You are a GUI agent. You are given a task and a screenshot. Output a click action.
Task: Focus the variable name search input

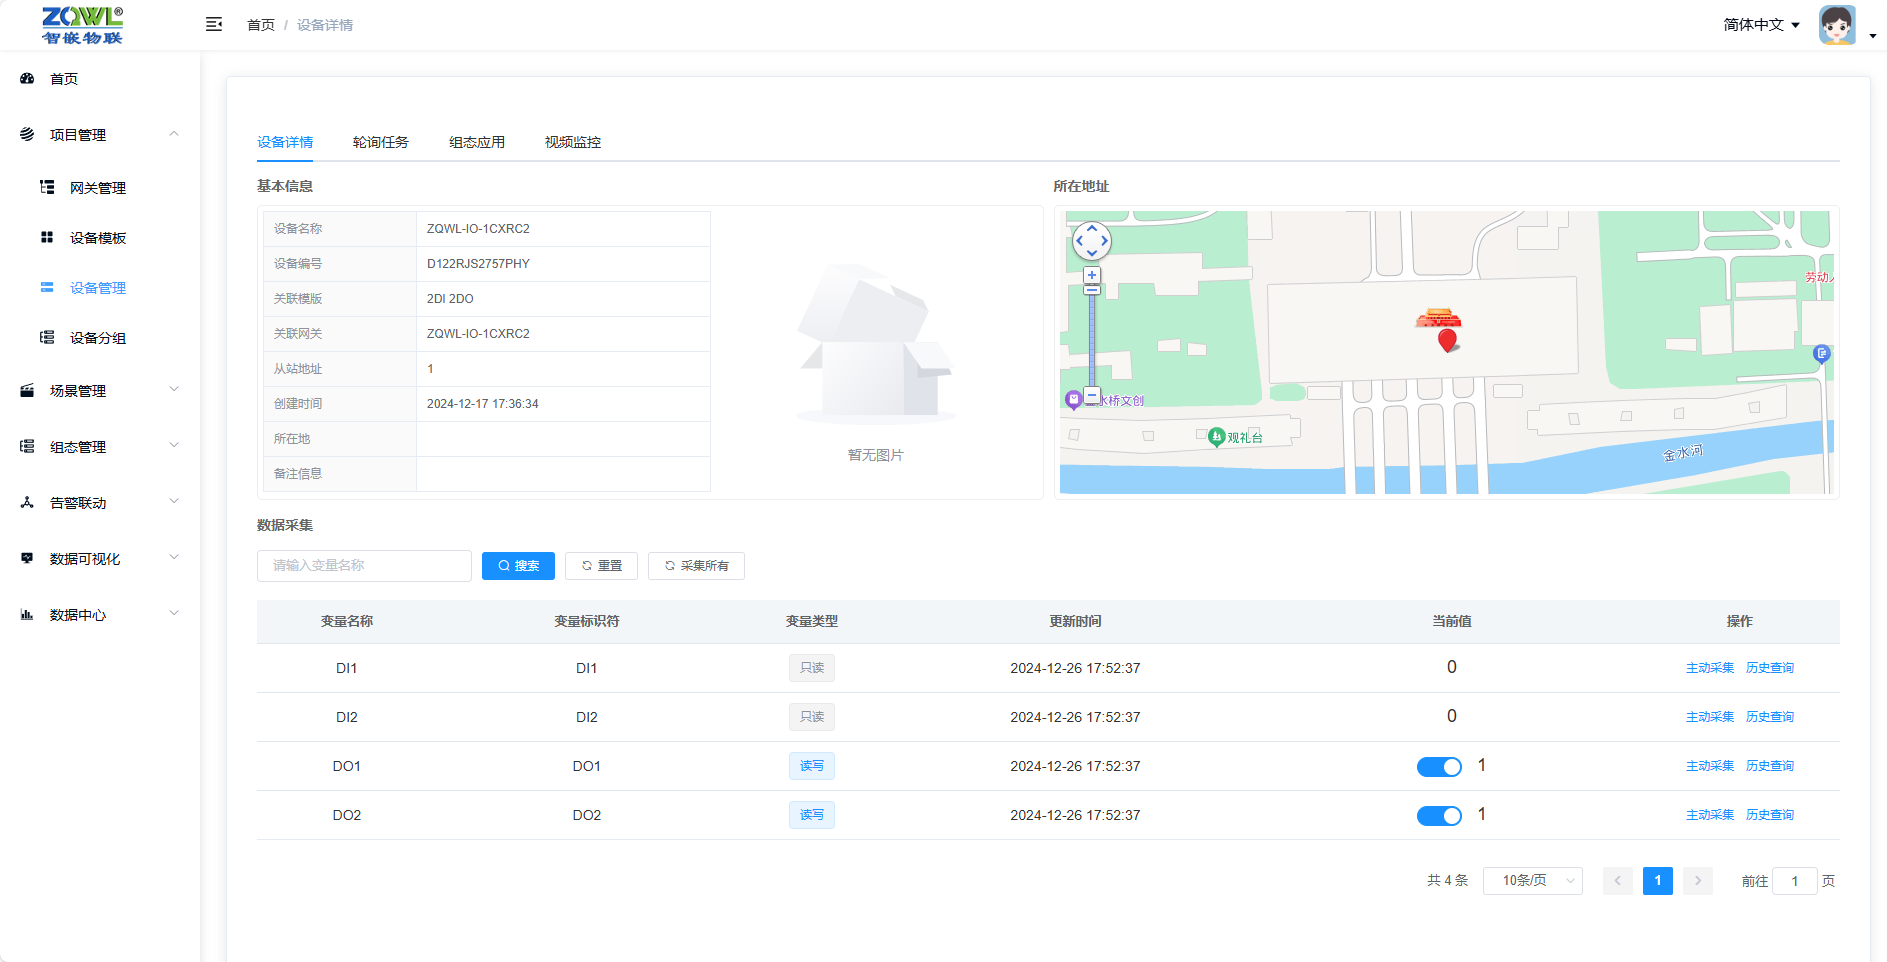point(364,566)
